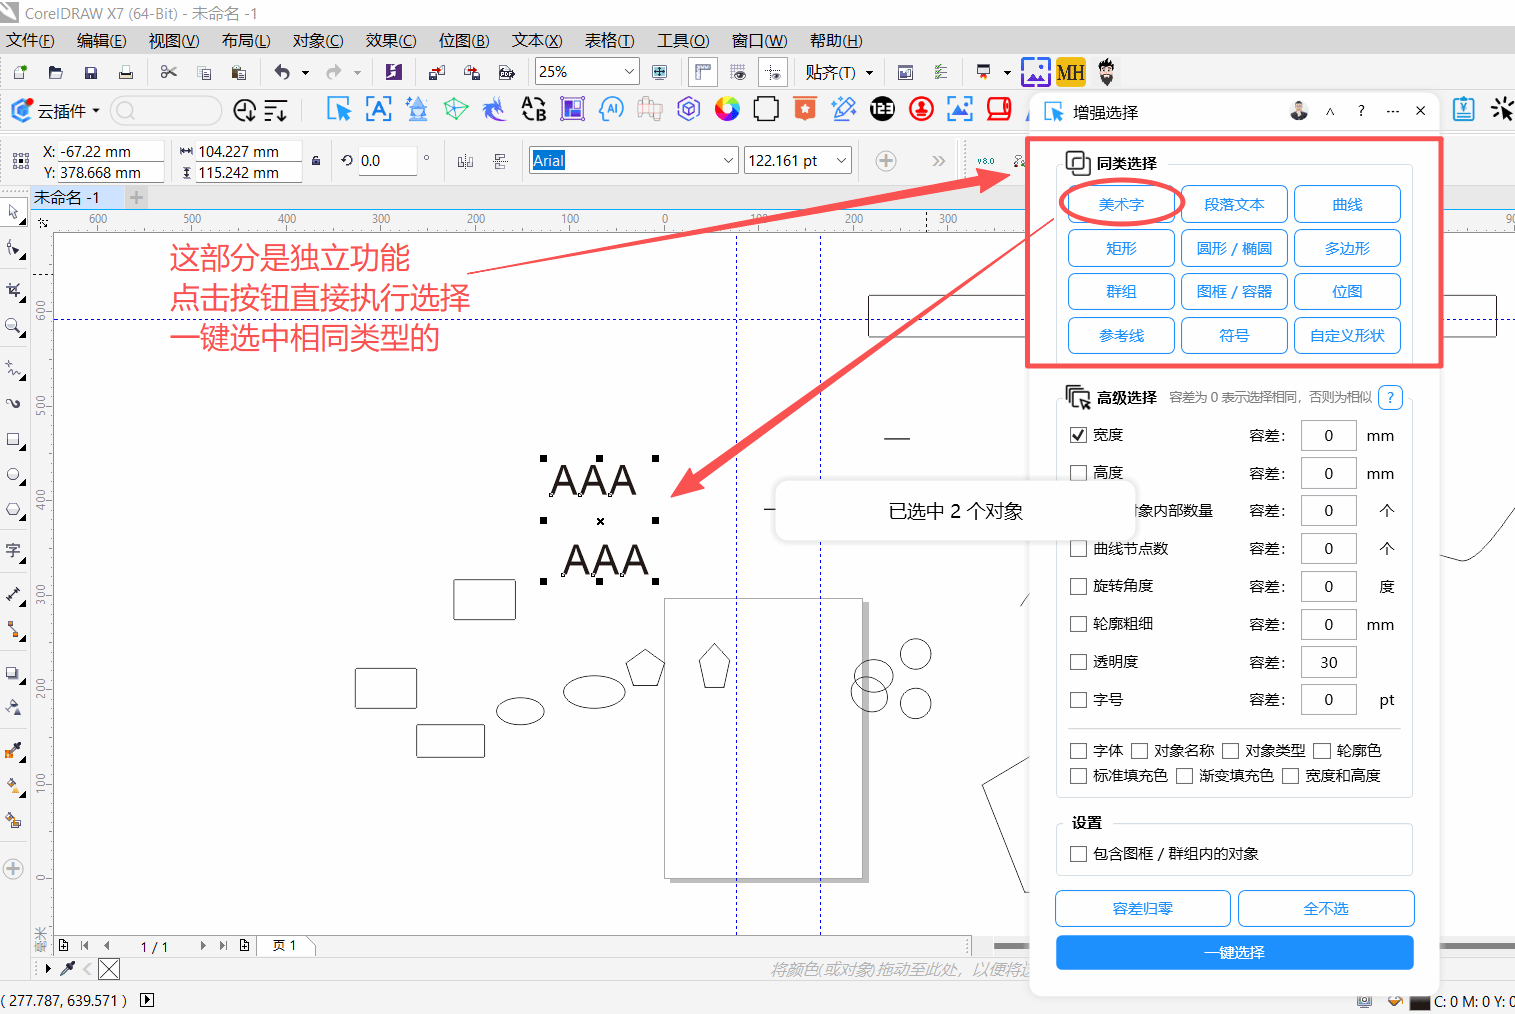The width and height of the screenshot is (1515, 1014).
Task: Click the Cut scissors icon
Action: click(168, 72)
